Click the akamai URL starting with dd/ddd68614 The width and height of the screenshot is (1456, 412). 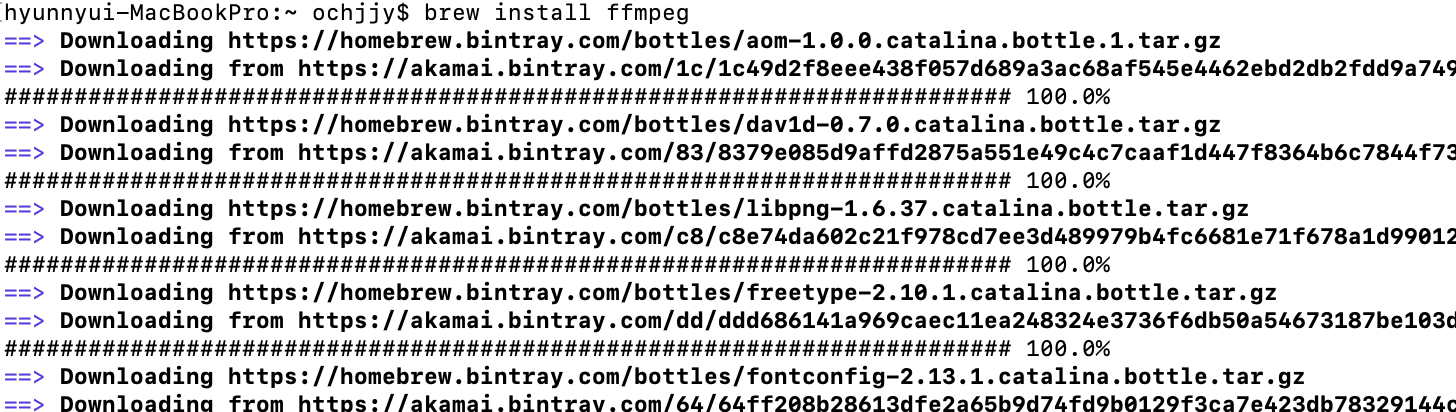pos(877,321)
